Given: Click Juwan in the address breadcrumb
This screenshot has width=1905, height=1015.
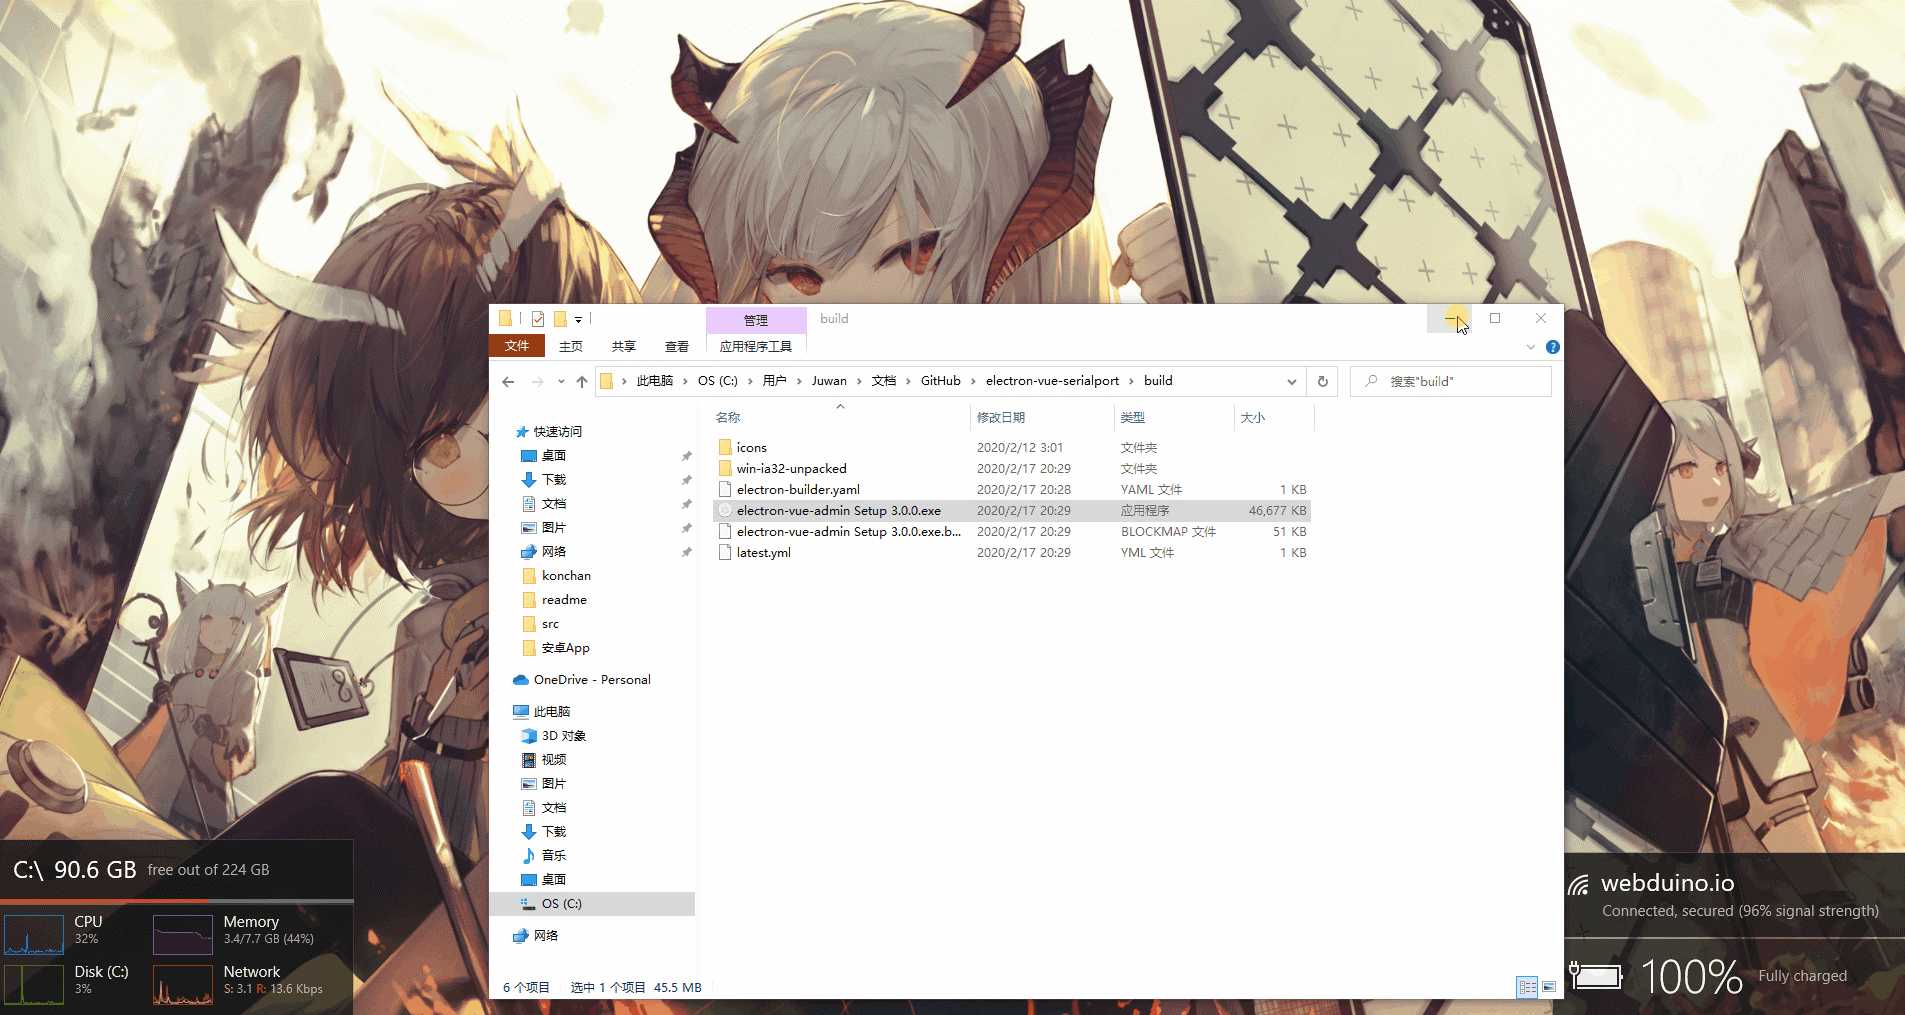Looking at the screenshot, I should tap(829, 381).
